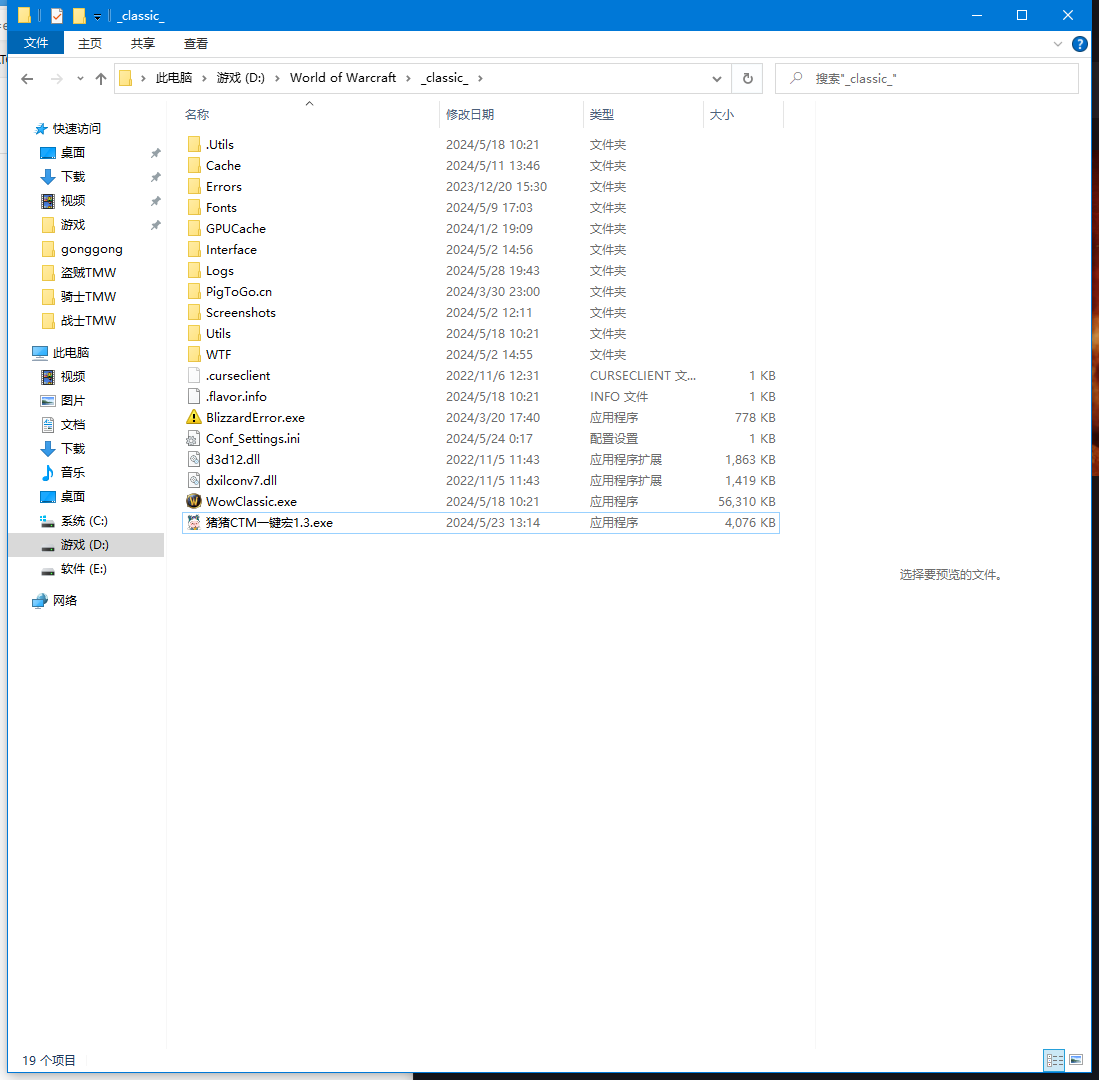1099x1080 pixels.
Task: Open help with the blue question mark icon
Action: [x=1079, y=44]
